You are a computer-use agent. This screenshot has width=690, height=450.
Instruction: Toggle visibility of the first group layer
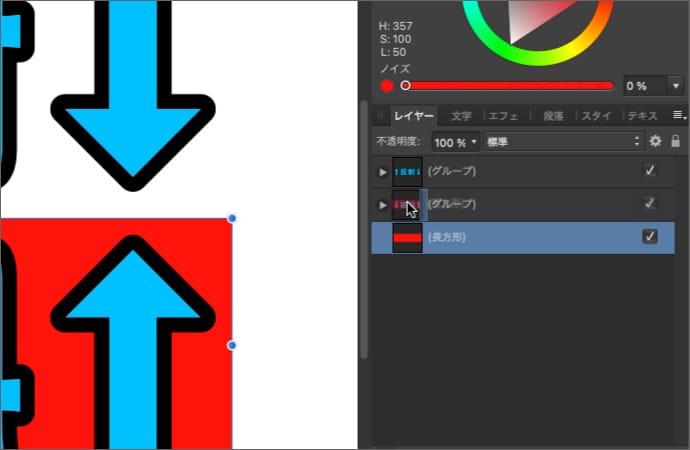(650, 171)
